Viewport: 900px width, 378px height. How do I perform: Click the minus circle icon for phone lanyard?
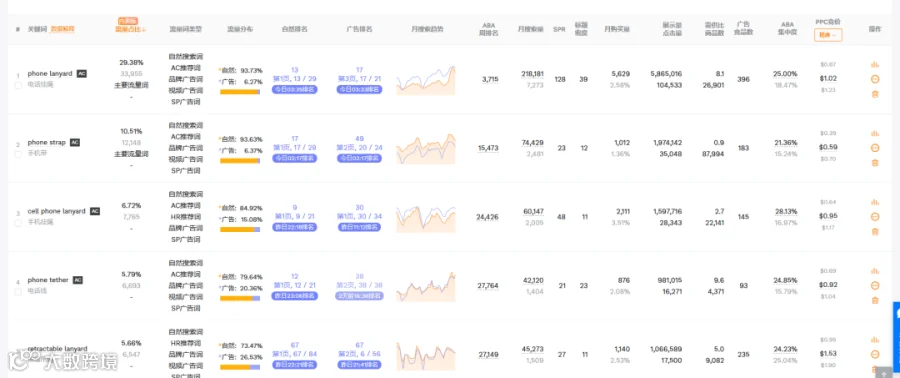[x=875, y=79]
